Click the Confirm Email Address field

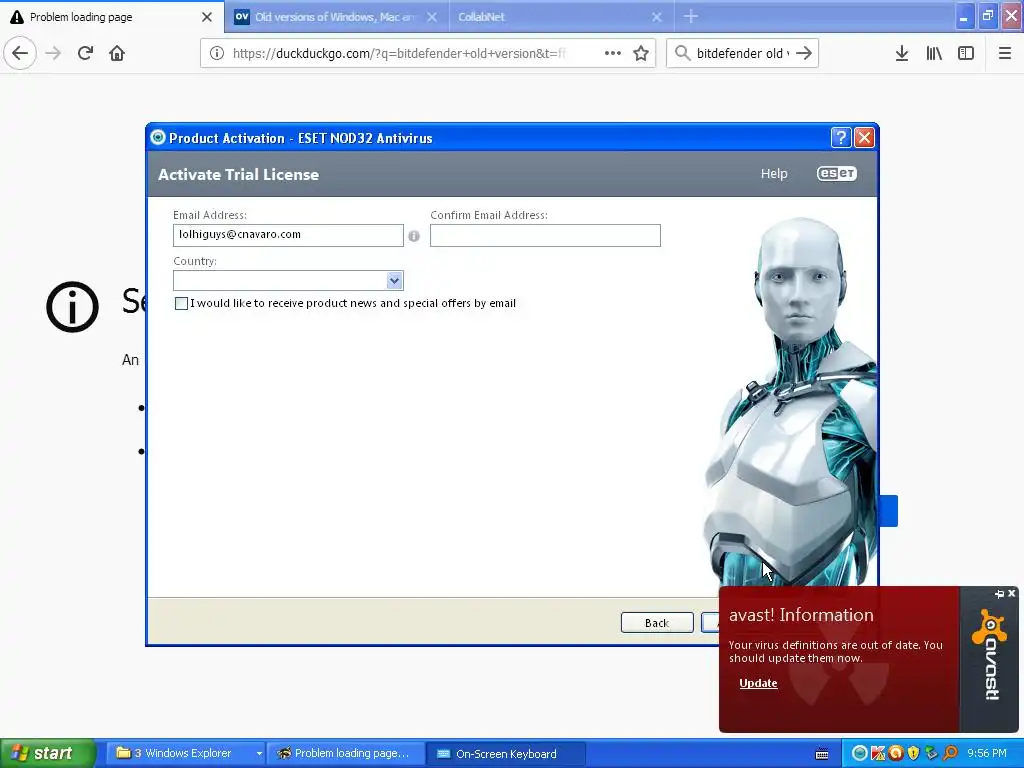tap(545, 235)
